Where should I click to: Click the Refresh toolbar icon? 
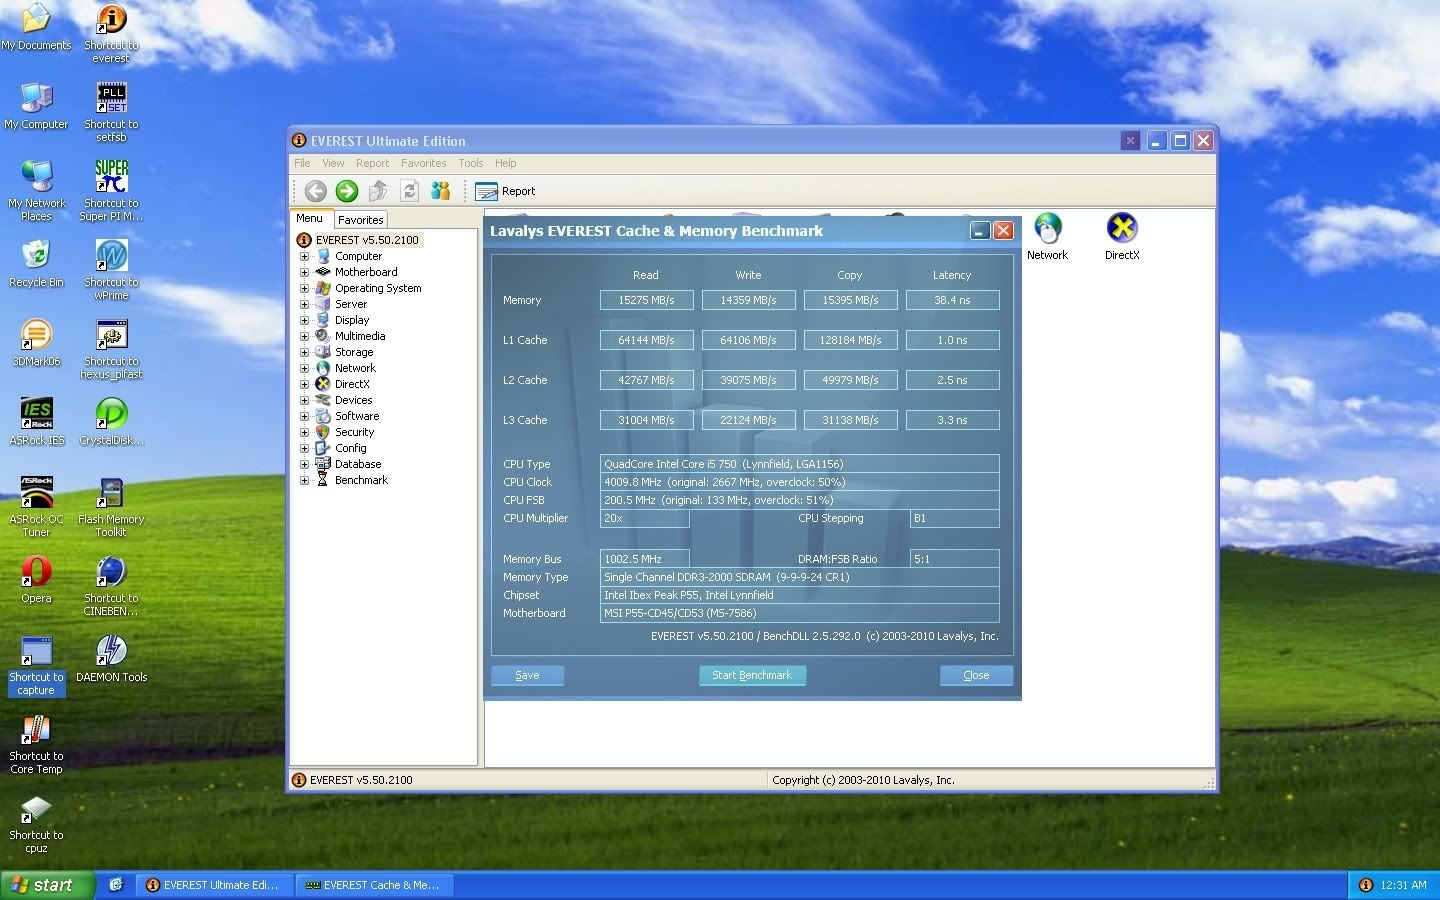click(x=409, y=191)
